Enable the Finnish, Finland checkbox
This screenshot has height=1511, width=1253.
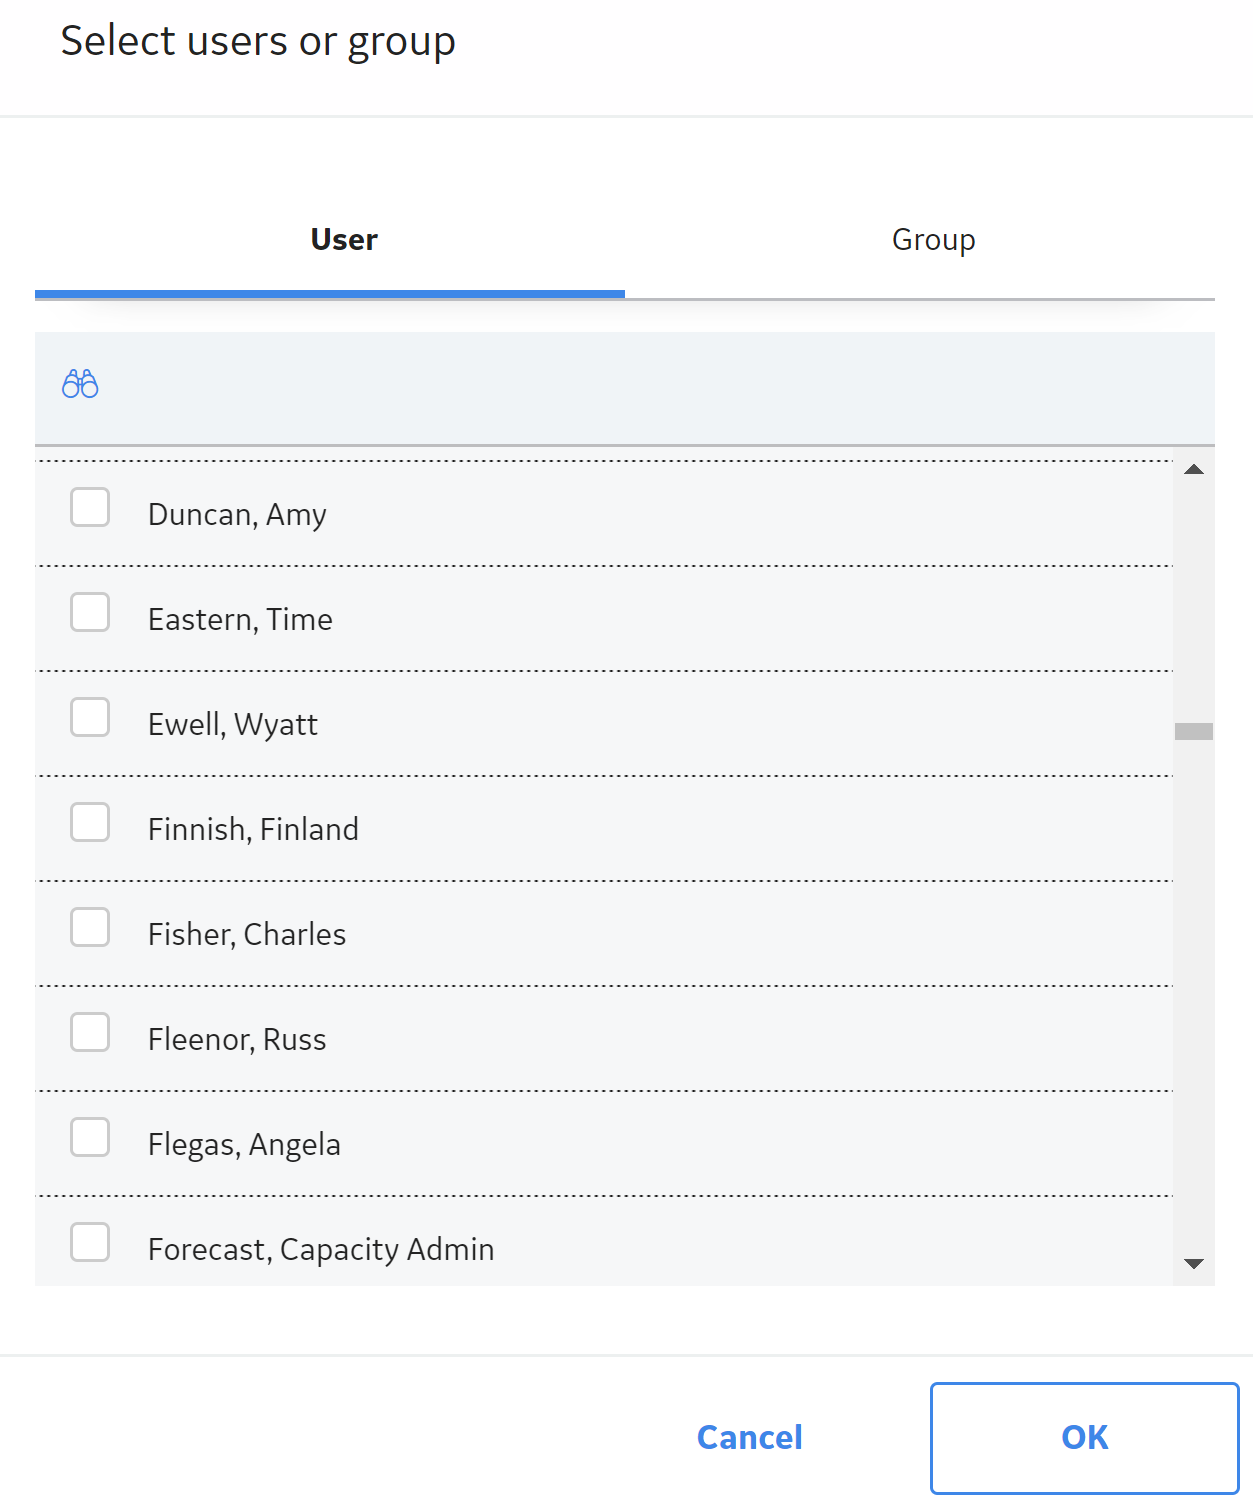click(90, 822)
